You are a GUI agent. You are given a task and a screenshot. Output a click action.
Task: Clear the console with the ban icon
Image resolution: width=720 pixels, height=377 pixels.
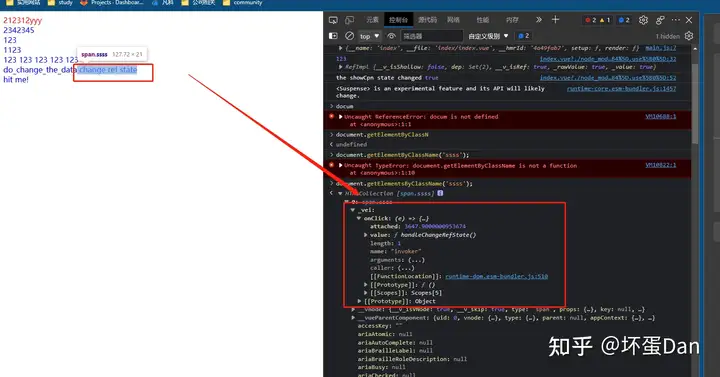coord(349,36)
